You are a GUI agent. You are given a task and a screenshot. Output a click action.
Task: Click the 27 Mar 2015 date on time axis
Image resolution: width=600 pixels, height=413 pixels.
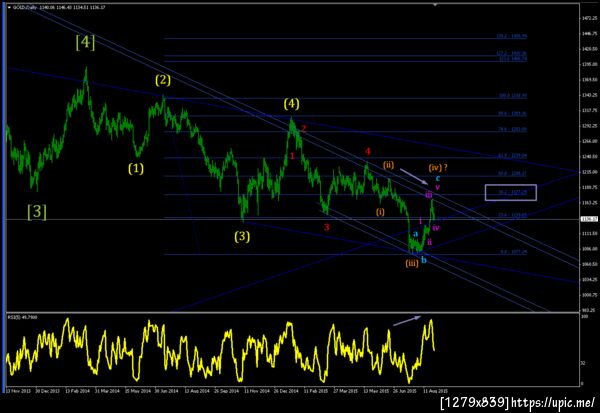point(346,391)
